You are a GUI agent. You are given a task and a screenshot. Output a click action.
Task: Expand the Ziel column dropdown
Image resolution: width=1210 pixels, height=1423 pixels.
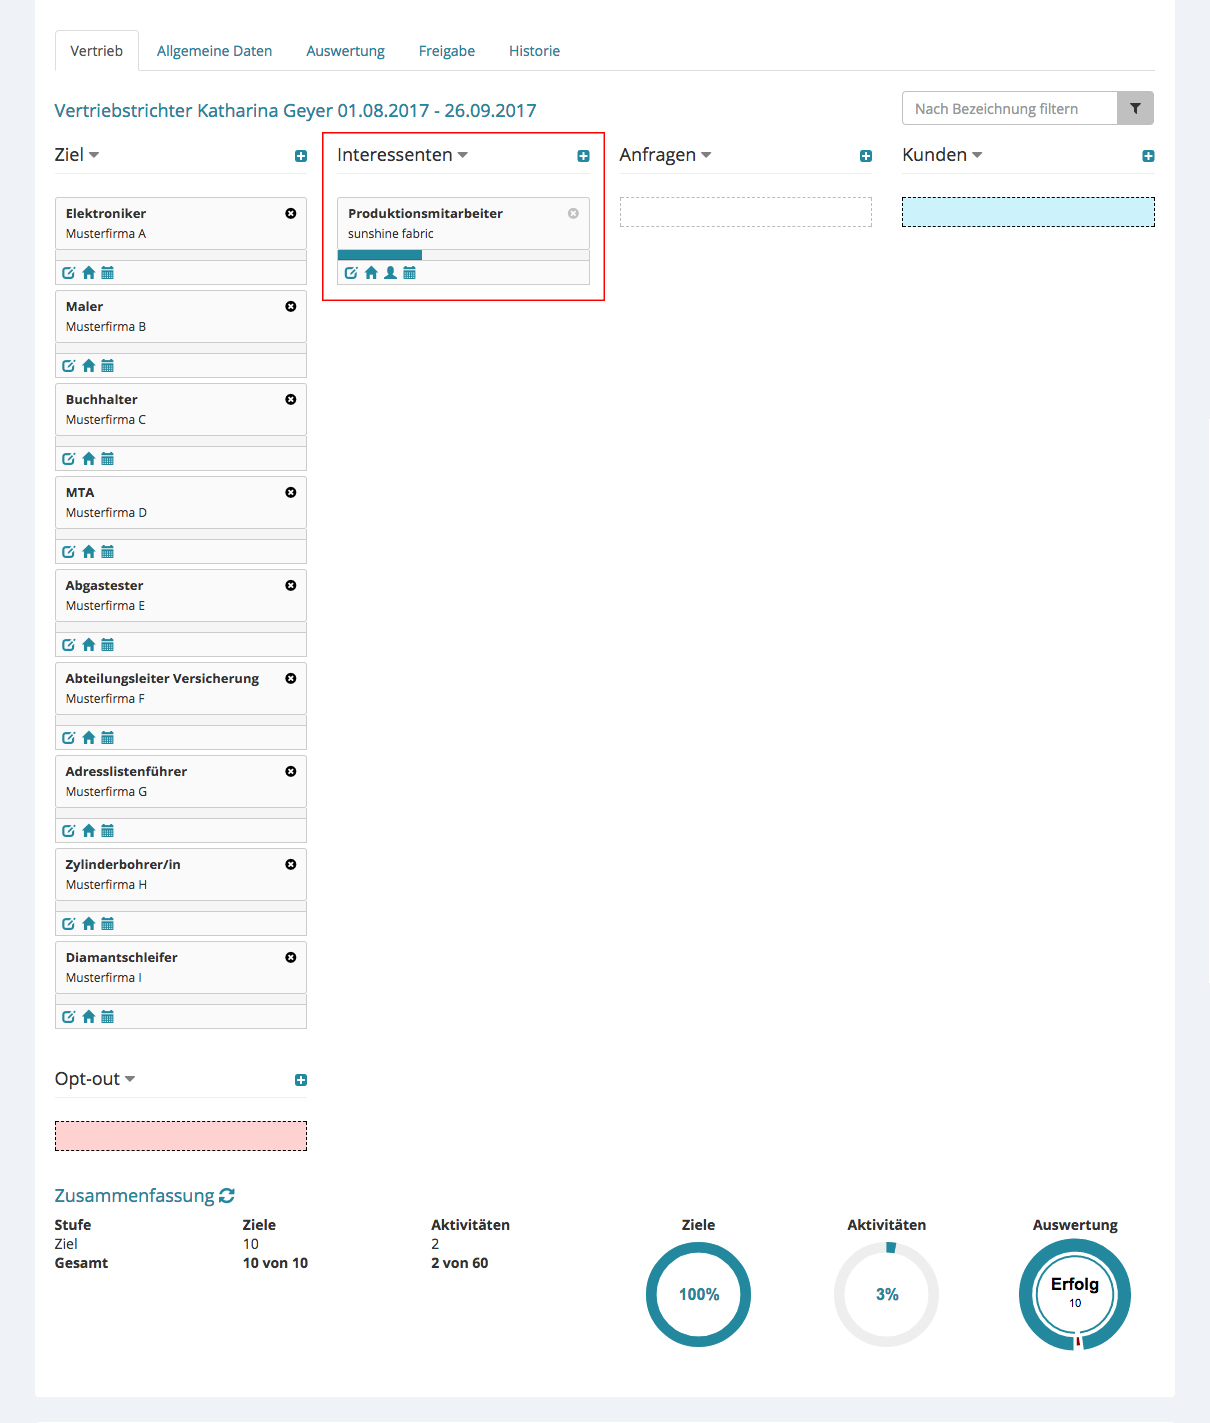(94, 155)
